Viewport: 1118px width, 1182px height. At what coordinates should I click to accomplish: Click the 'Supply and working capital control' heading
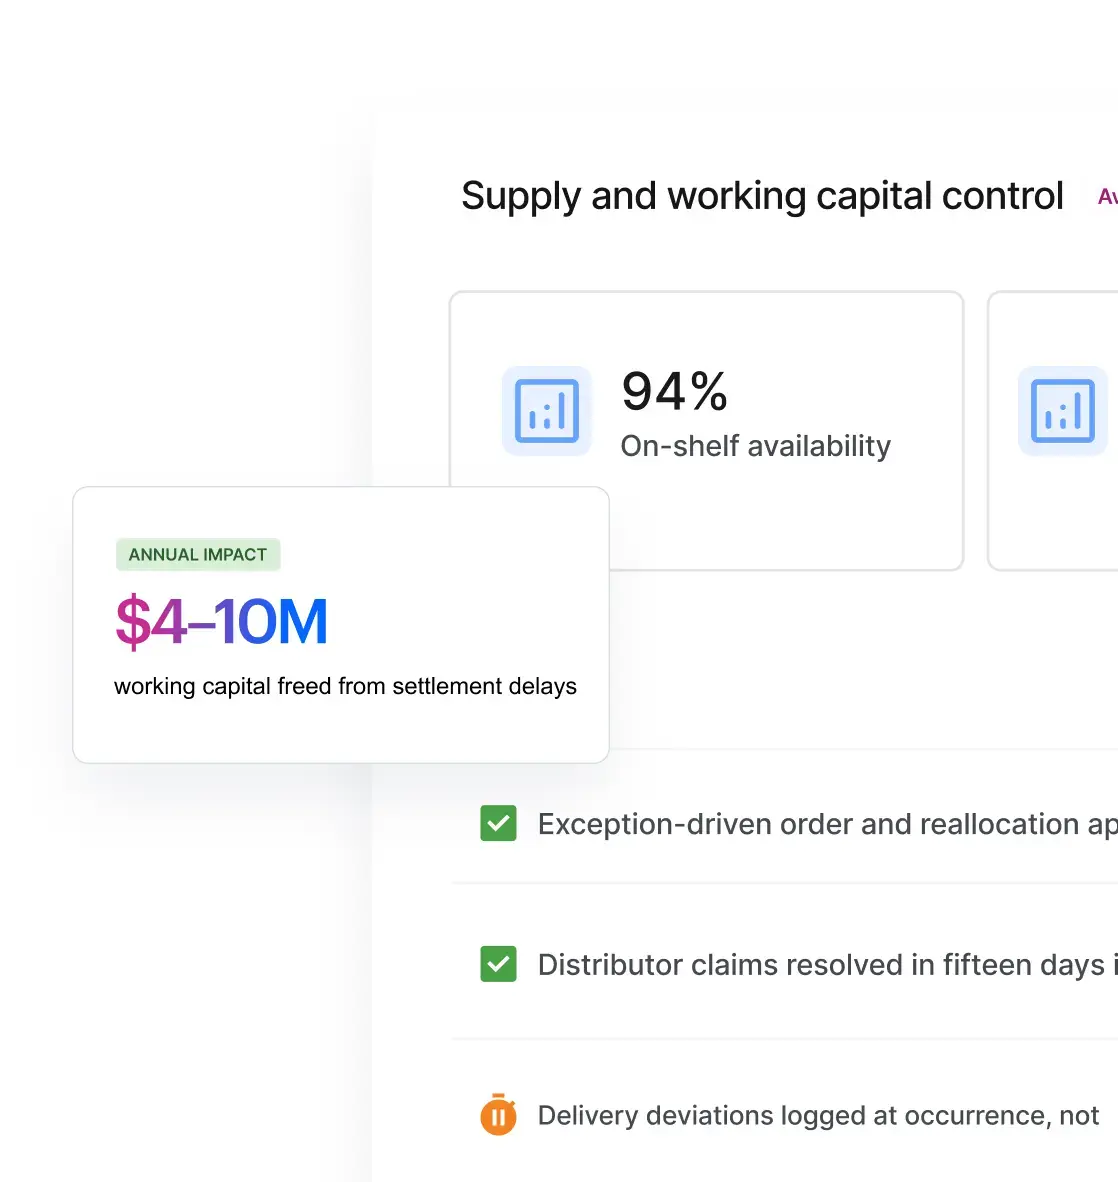click(x=762, y=196)
